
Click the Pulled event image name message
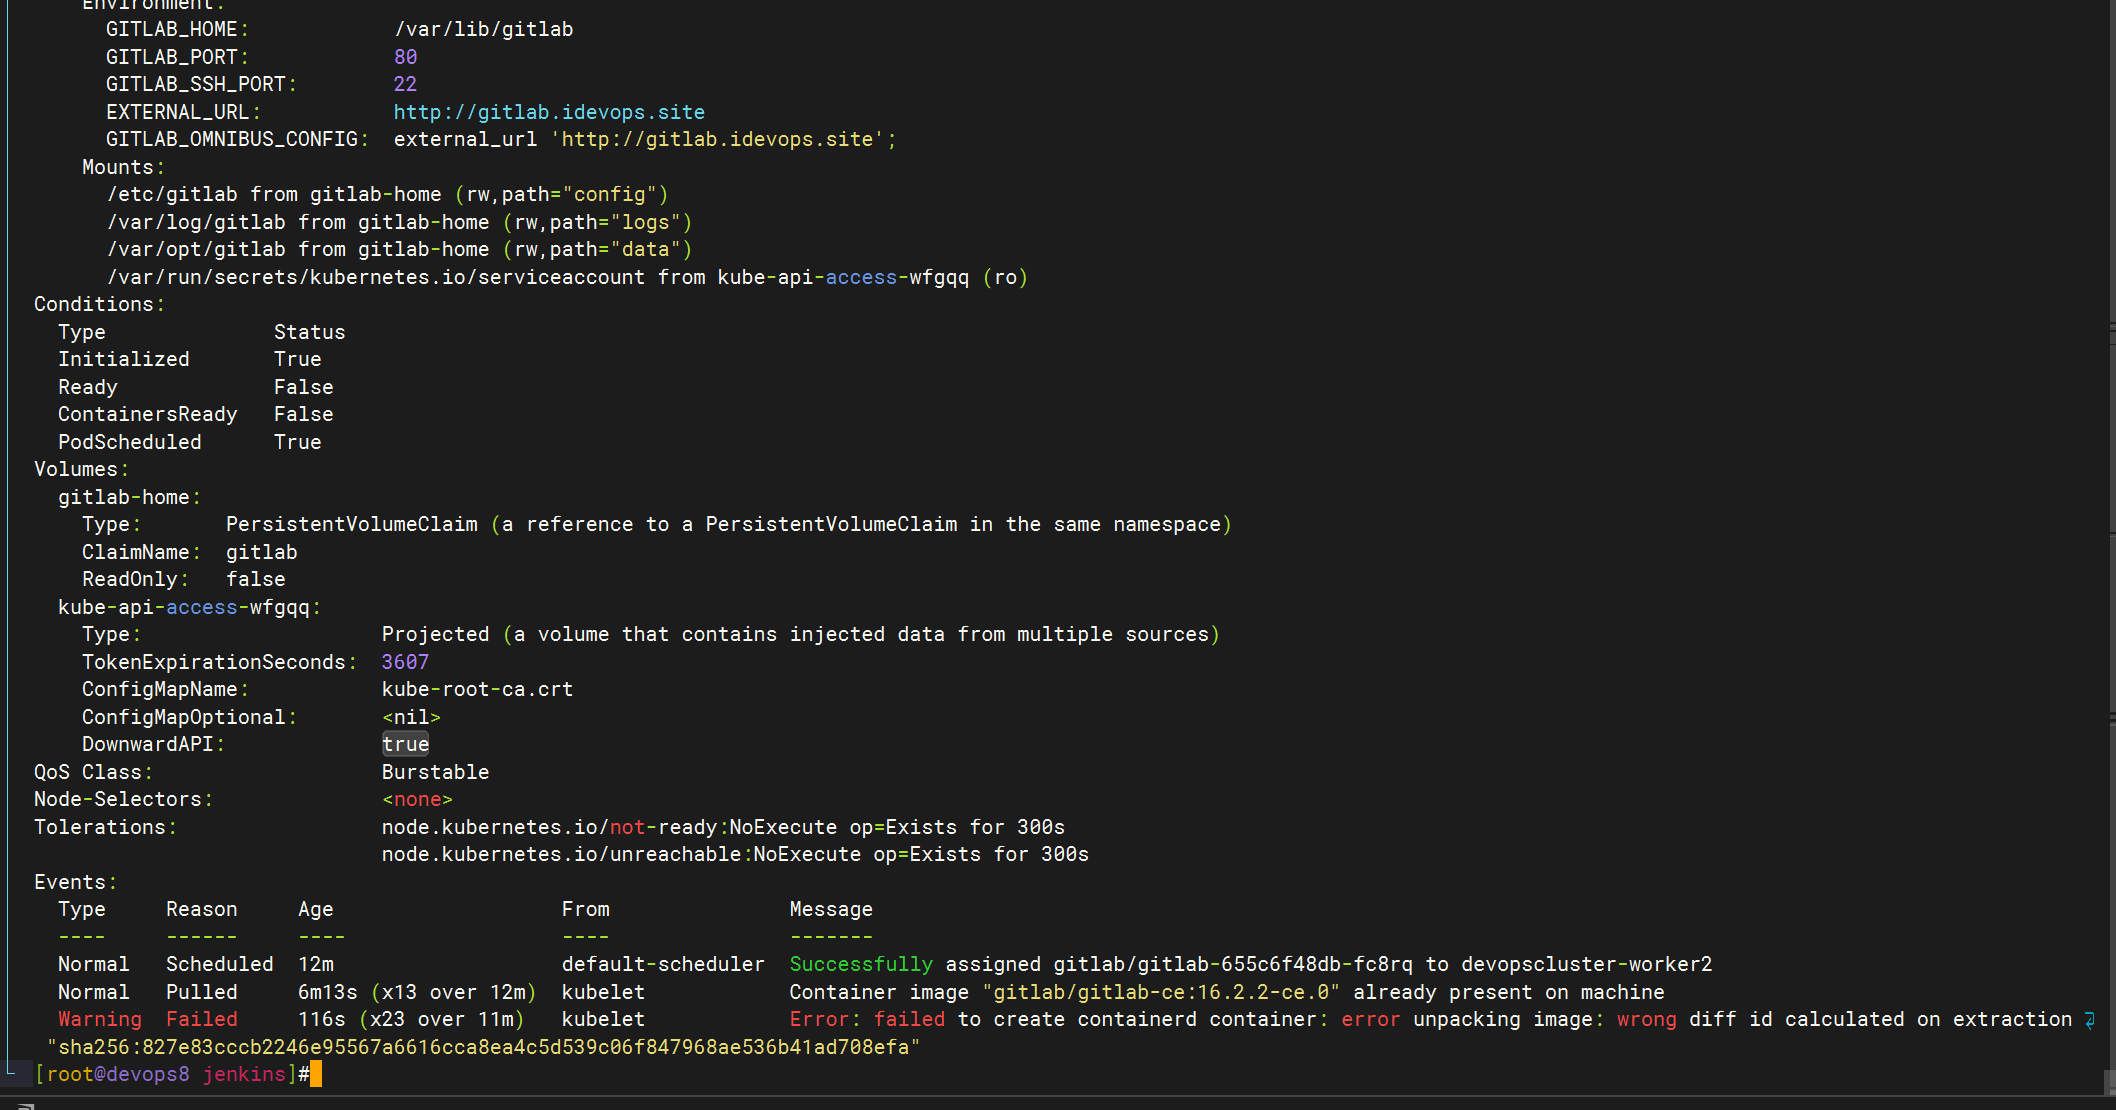pyautogui.click(x=1227, y=992)
